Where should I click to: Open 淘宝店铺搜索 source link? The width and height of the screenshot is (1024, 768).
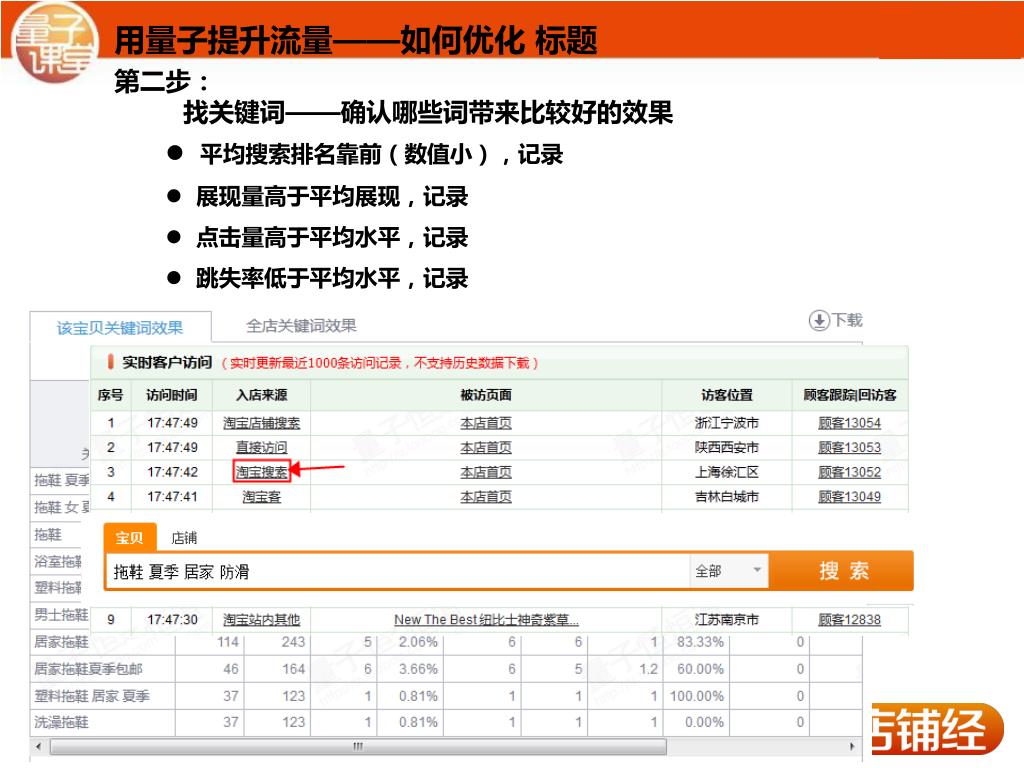coord(261,423)
